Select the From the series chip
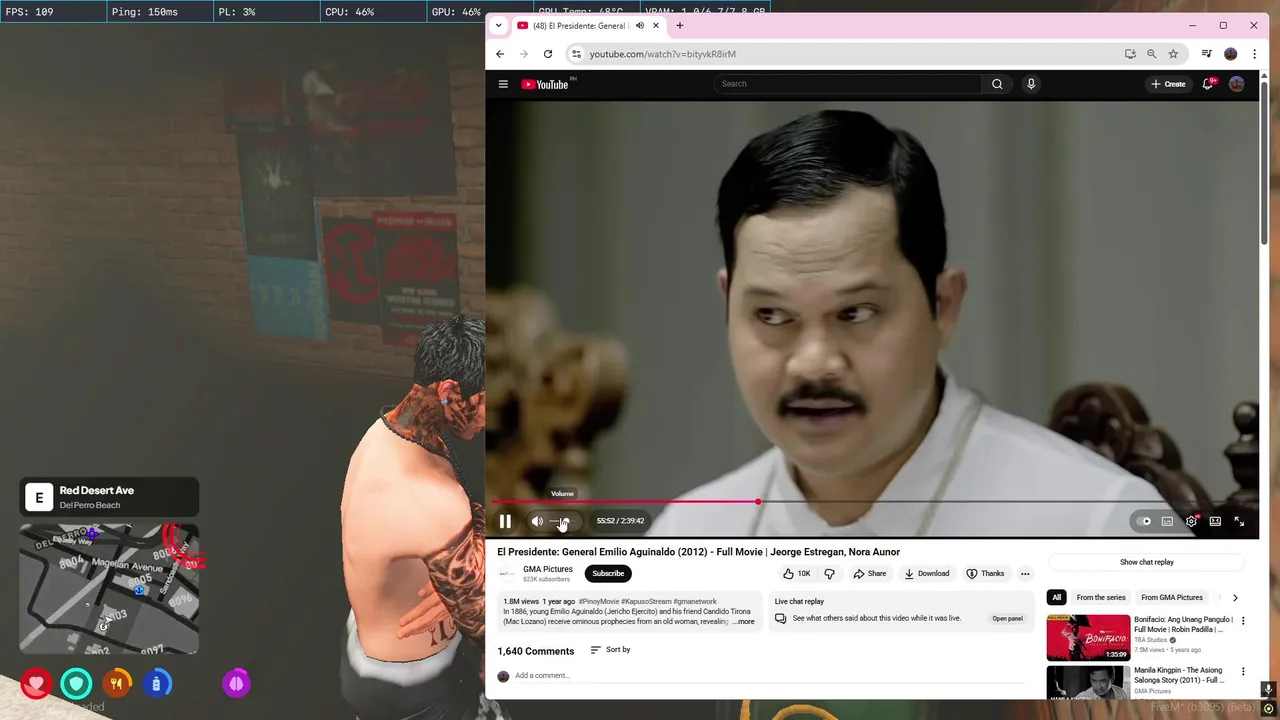The height and width of the screenshot is (720, 1280). click(1101, 597)
